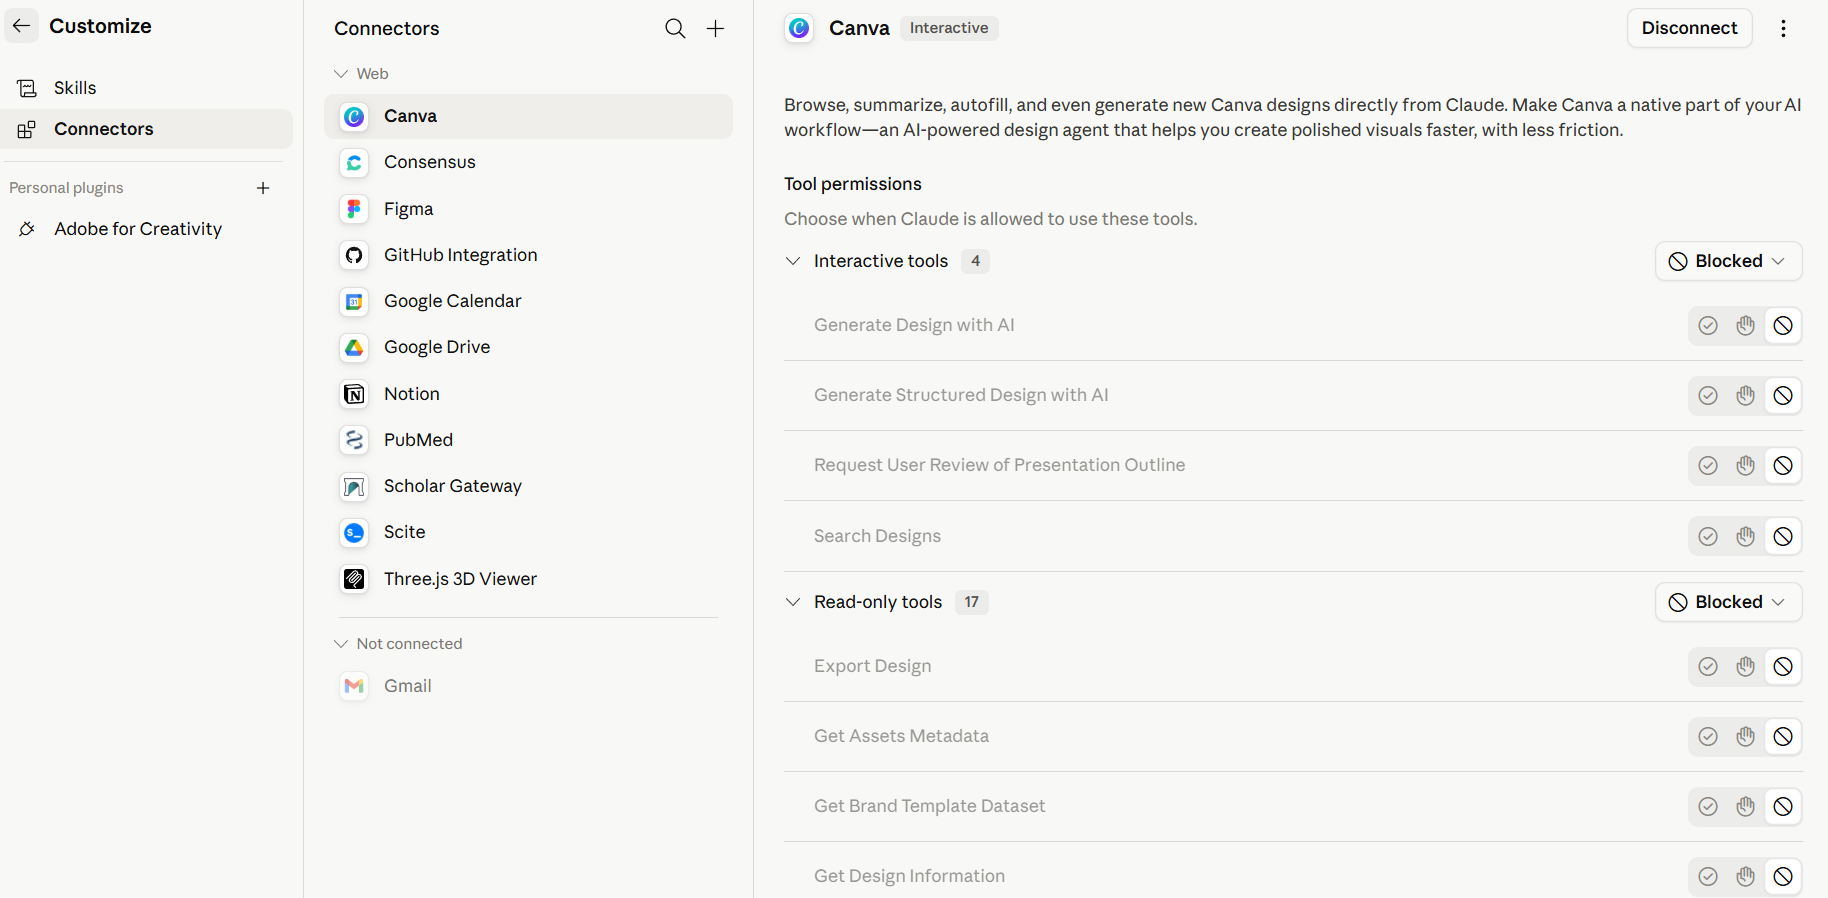Set Search Designs to needs approval
This screenshot has height=898, width=1828.
[1746, 536]
